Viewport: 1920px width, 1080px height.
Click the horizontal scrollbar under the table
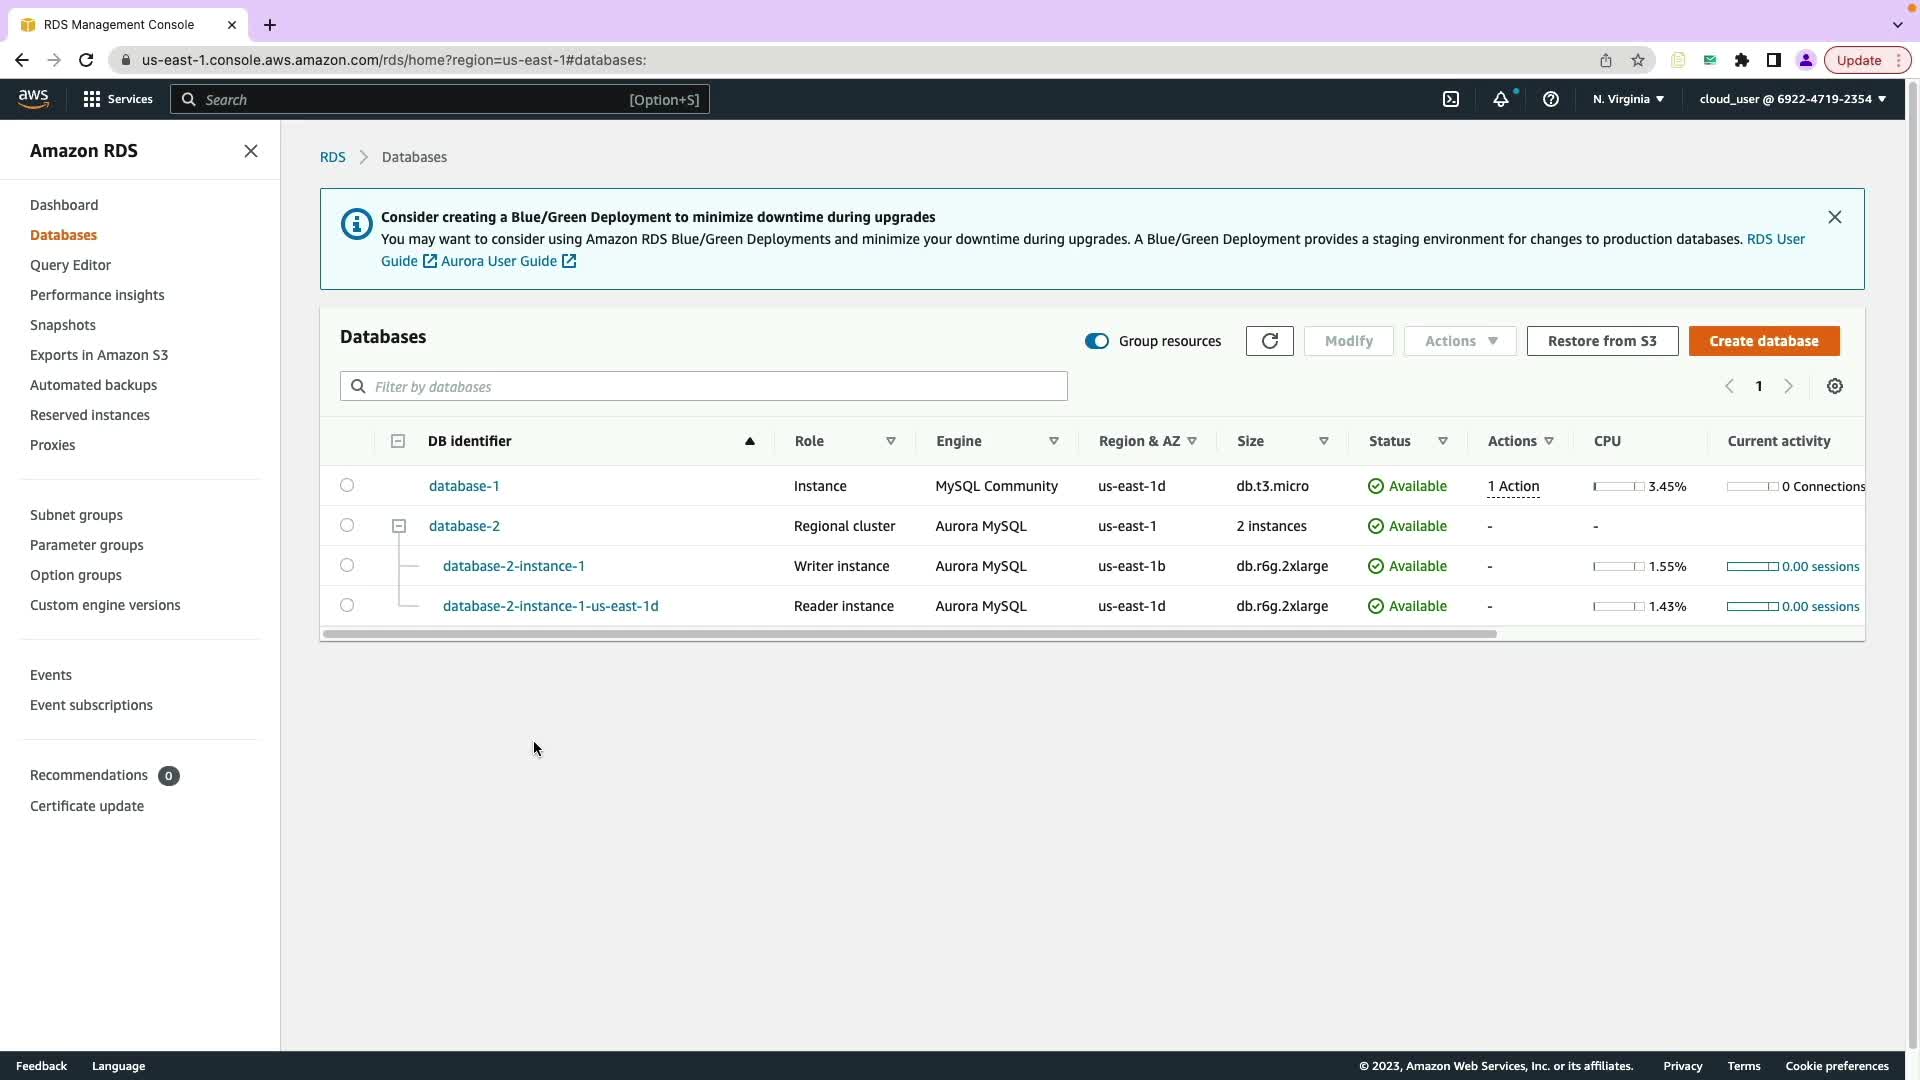pyautogui.click(x=908, y=634)
